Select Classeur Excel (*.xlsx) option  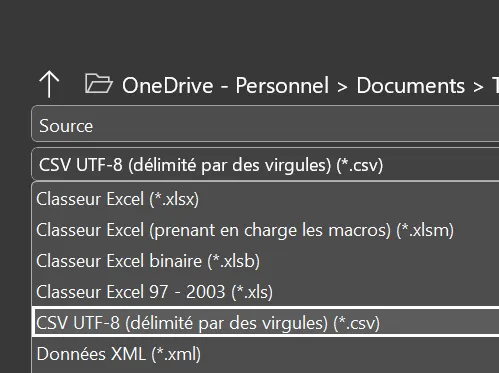click(266, 199)
